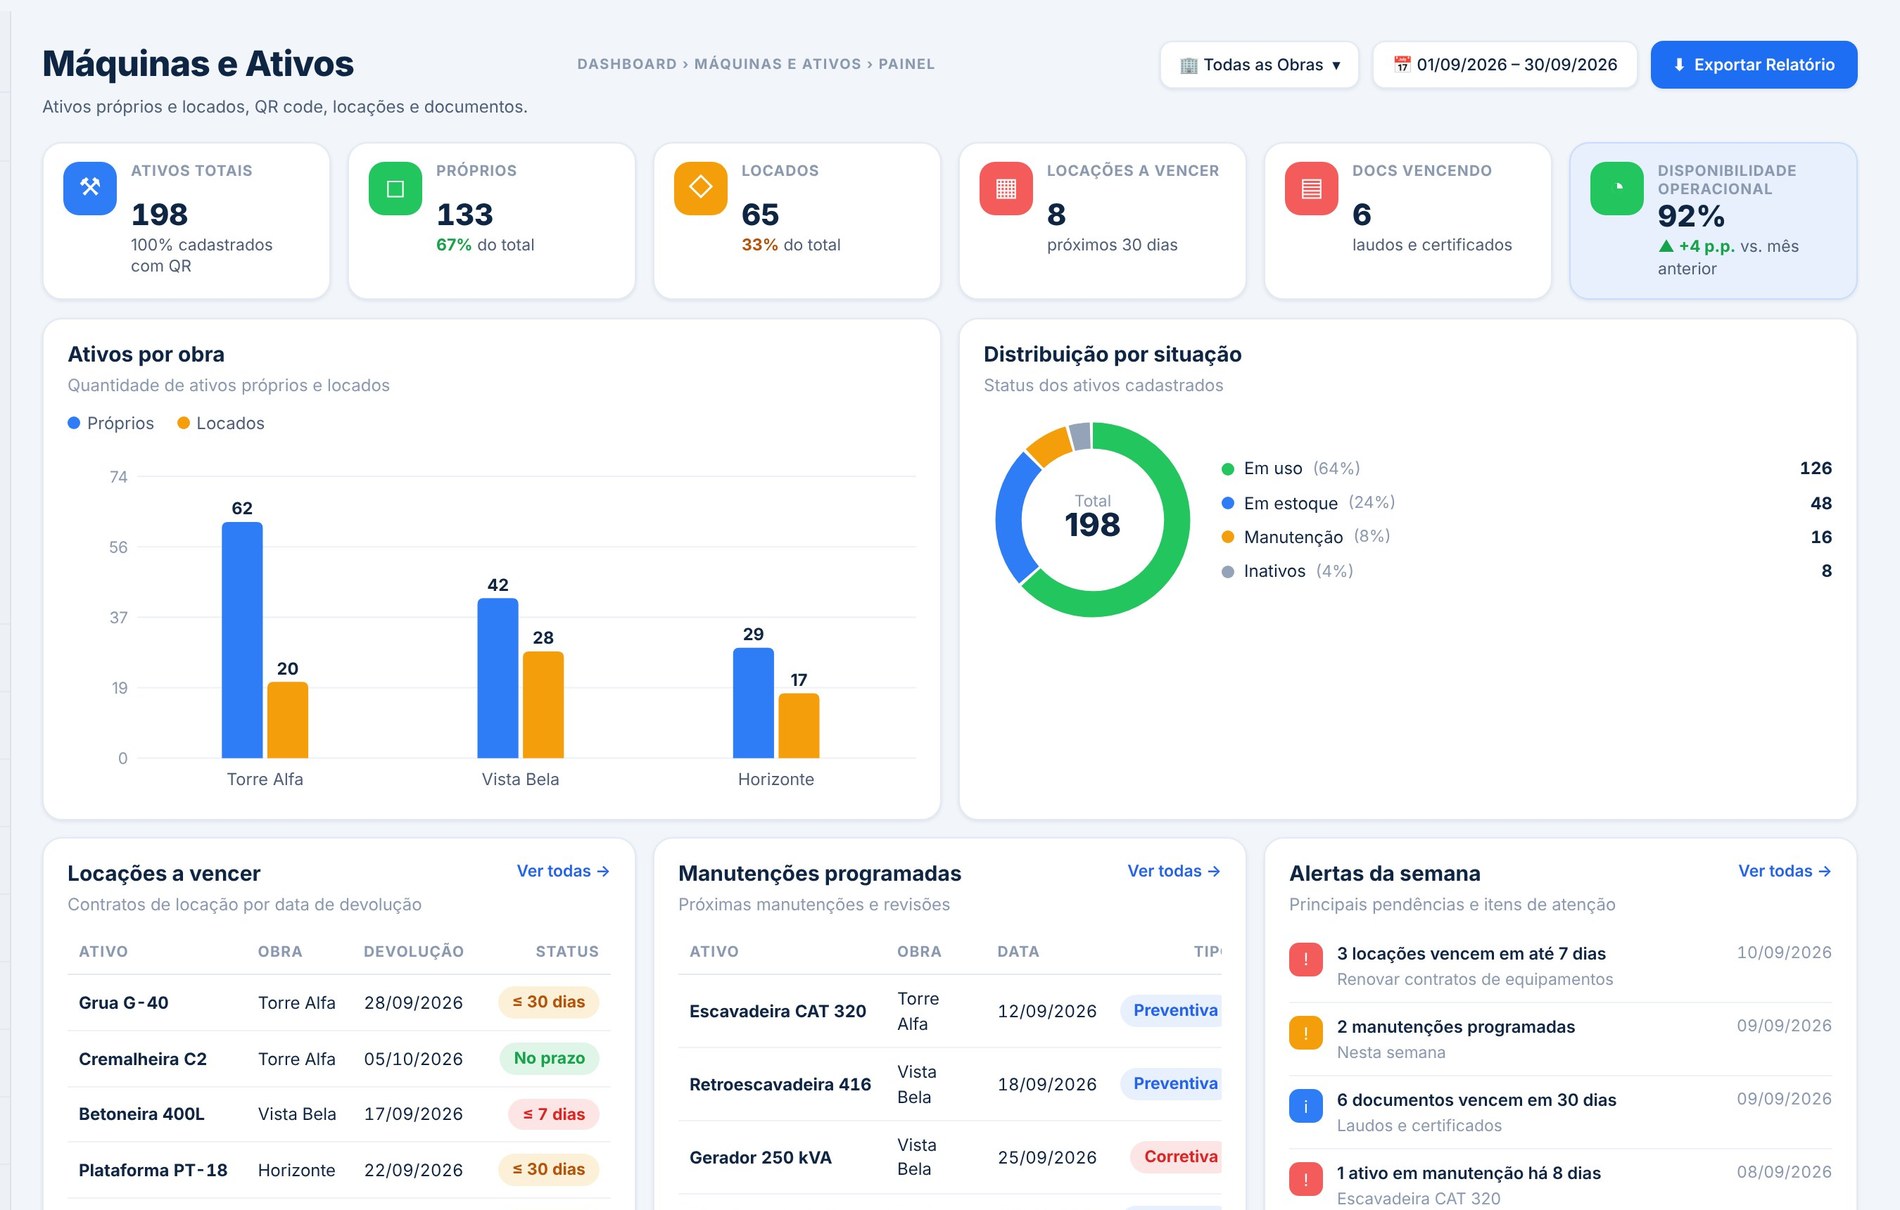The height and width of the screenshot is (1210, 1900).
Task: Click the green Disponibilidade Operacional icon
Action: [1617, 188]
